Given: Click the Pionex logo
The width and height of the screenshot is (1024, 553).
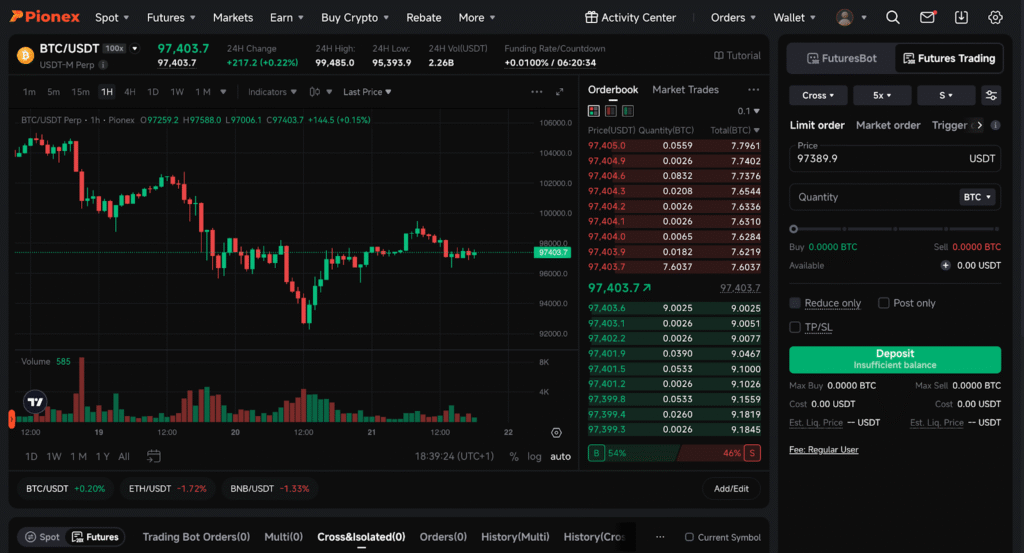Looking at the screenshot, I should point(44,17).
